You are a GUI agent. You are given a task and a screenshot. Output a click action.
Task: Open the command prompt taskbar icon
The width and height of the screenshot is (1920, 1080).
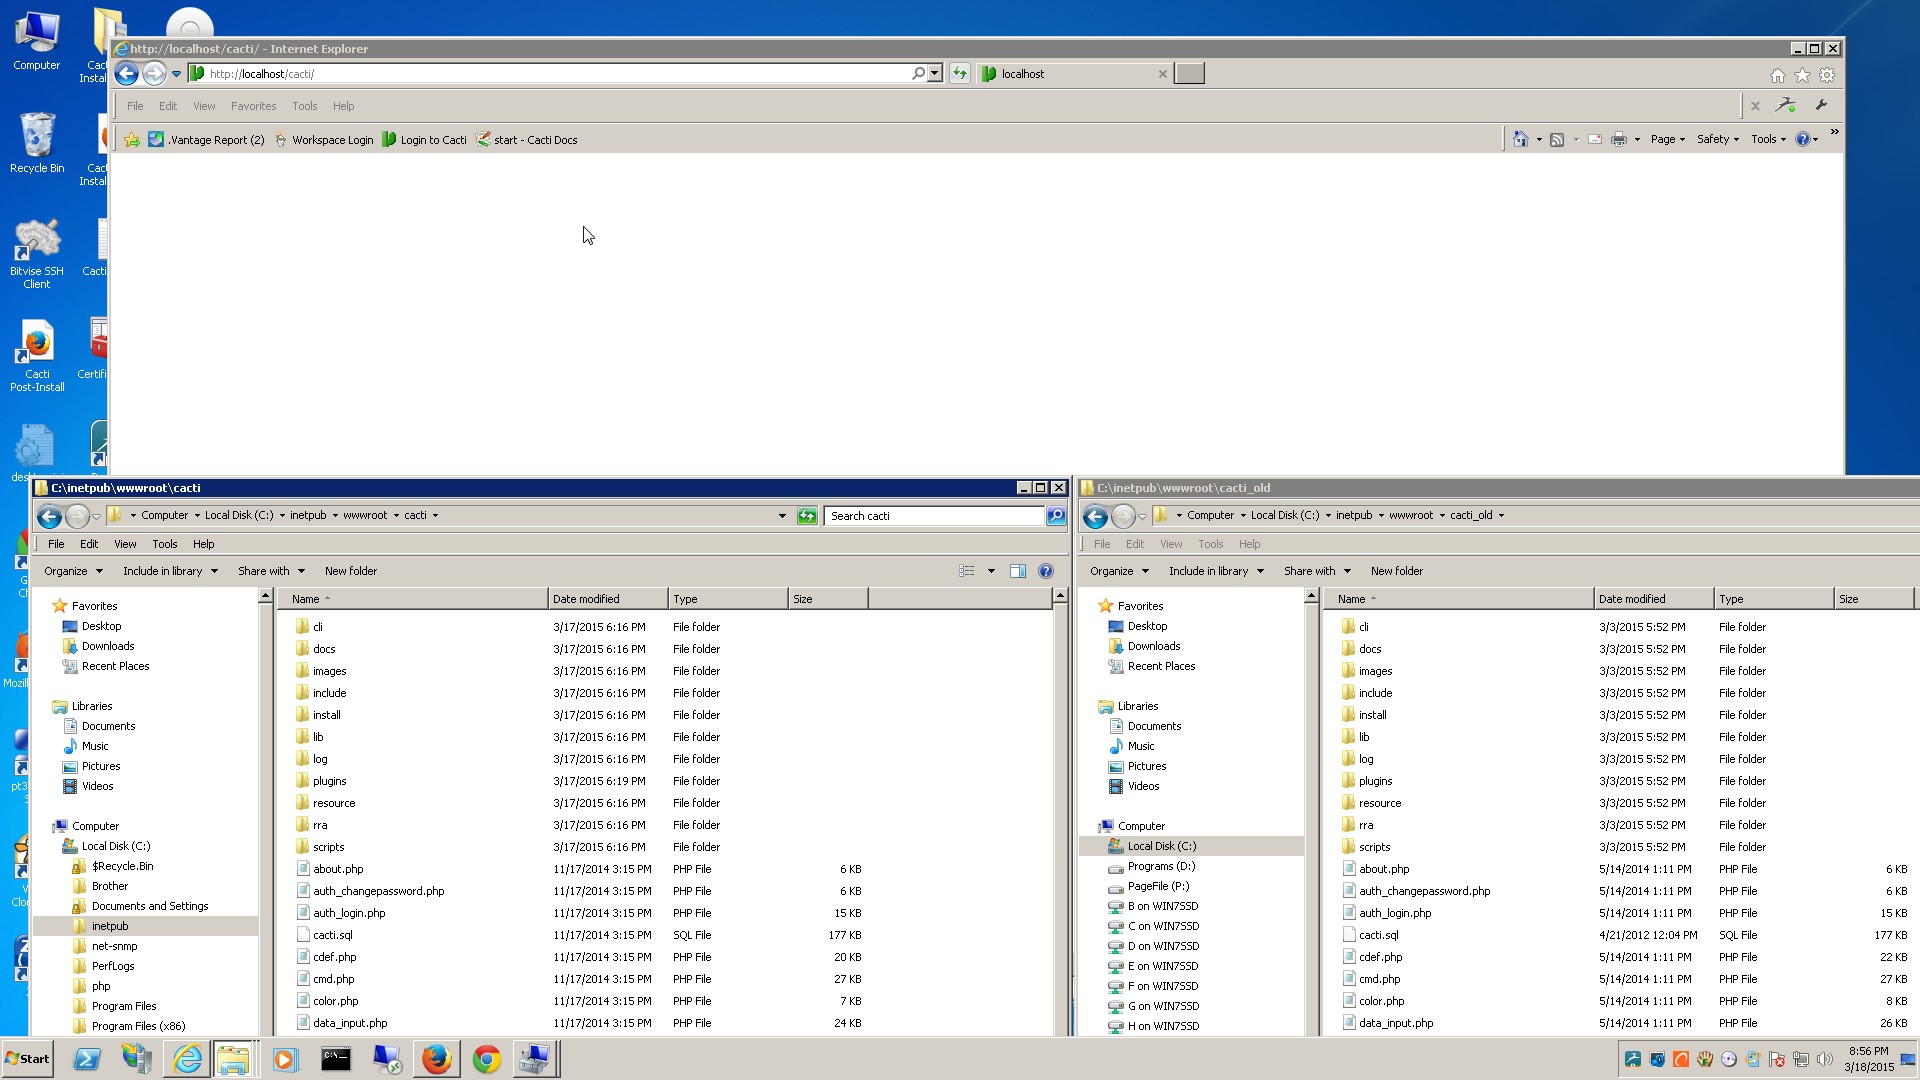[x=336, y=1059]
